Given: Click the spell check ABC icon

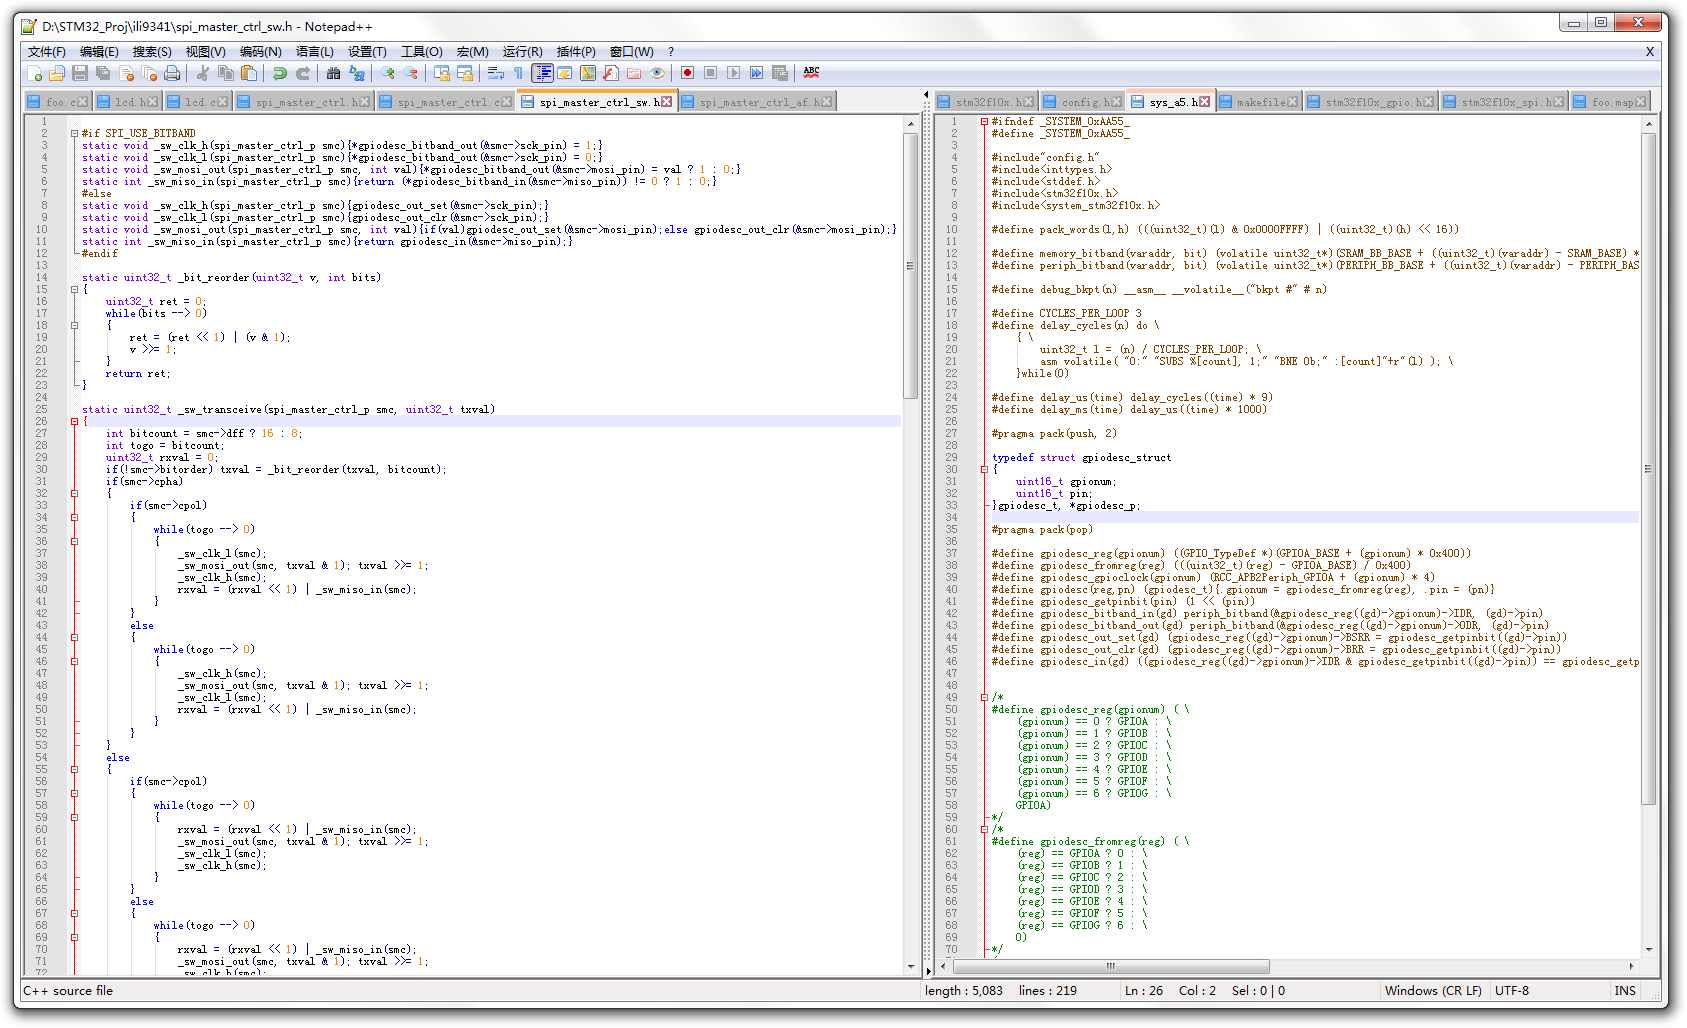Looking at the screenshot, I should coord(811,73).
